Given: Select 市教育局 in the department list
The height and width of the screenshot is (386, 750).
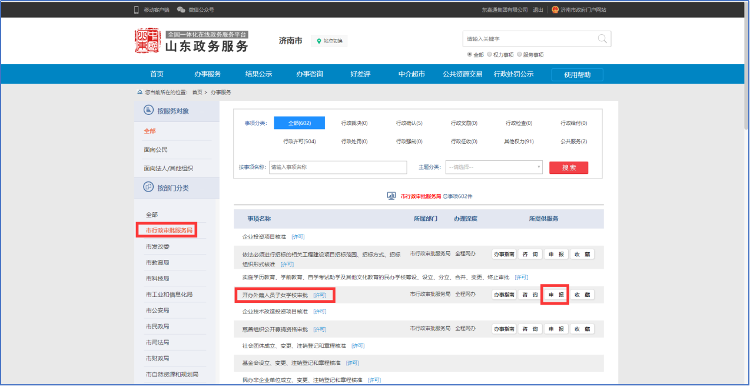Looking at the screenshot, I should click(157, 263).
